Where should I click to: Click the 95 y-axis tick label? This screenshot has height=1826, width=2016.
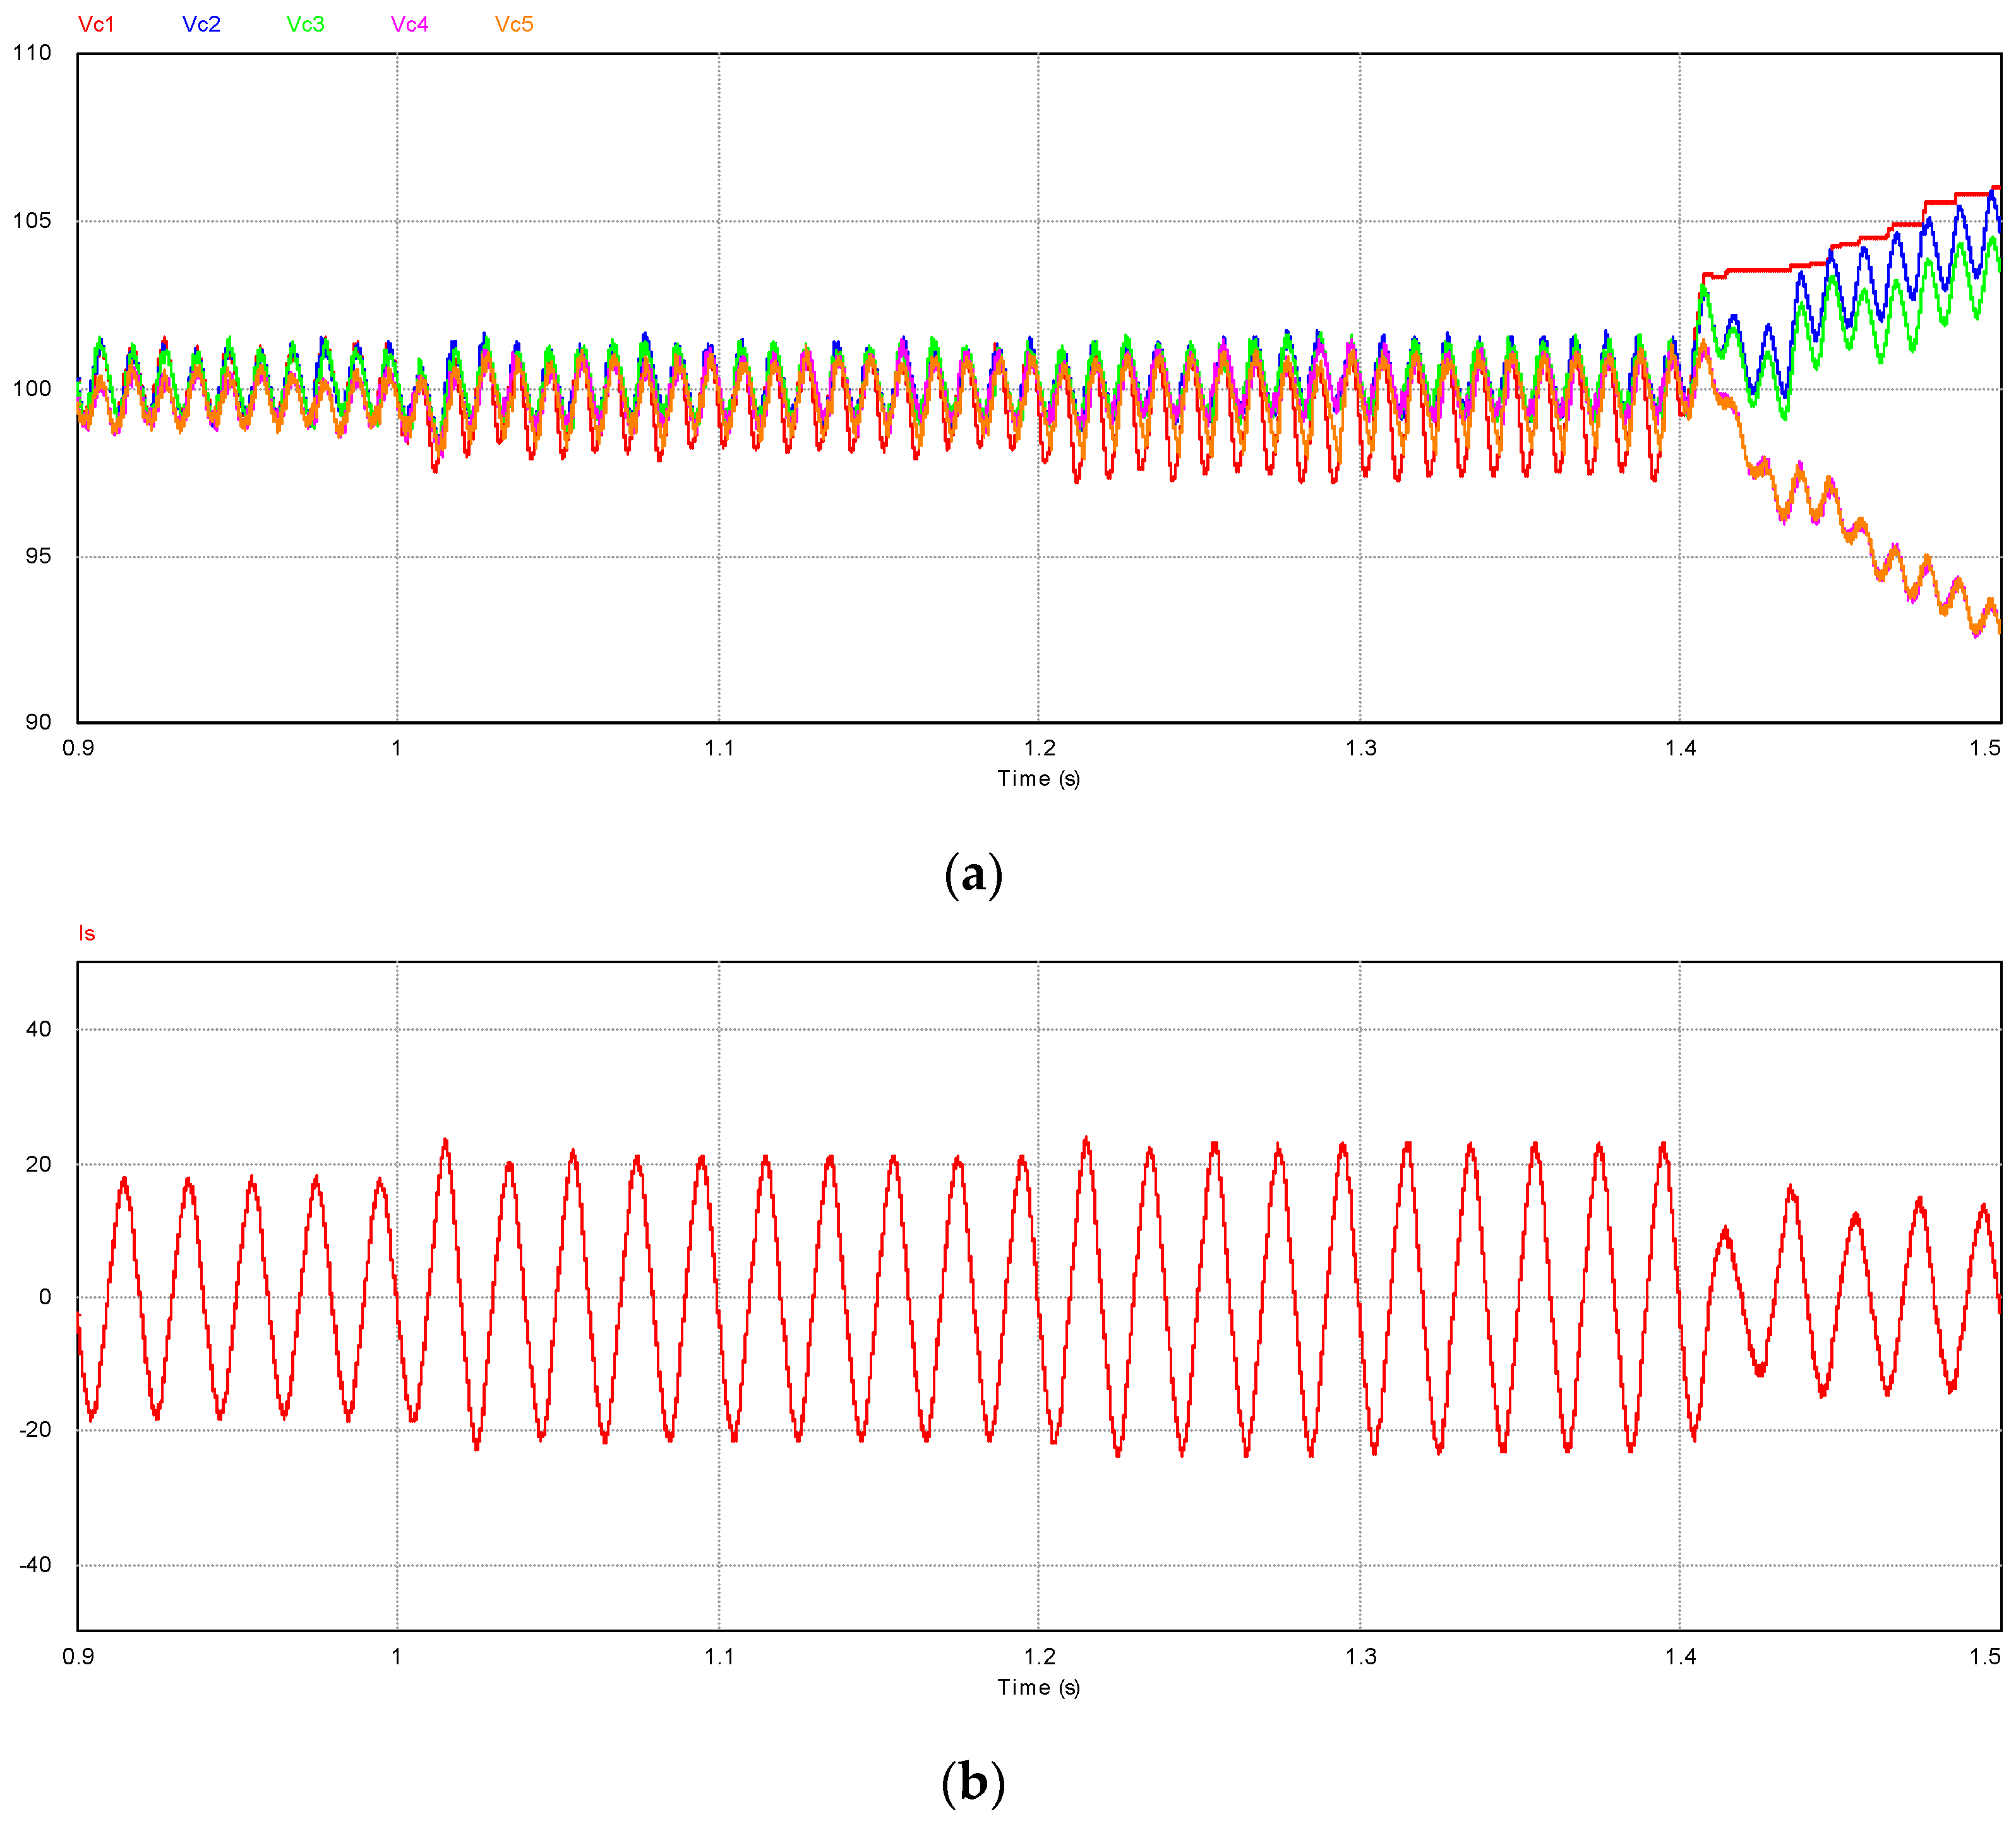38,556
